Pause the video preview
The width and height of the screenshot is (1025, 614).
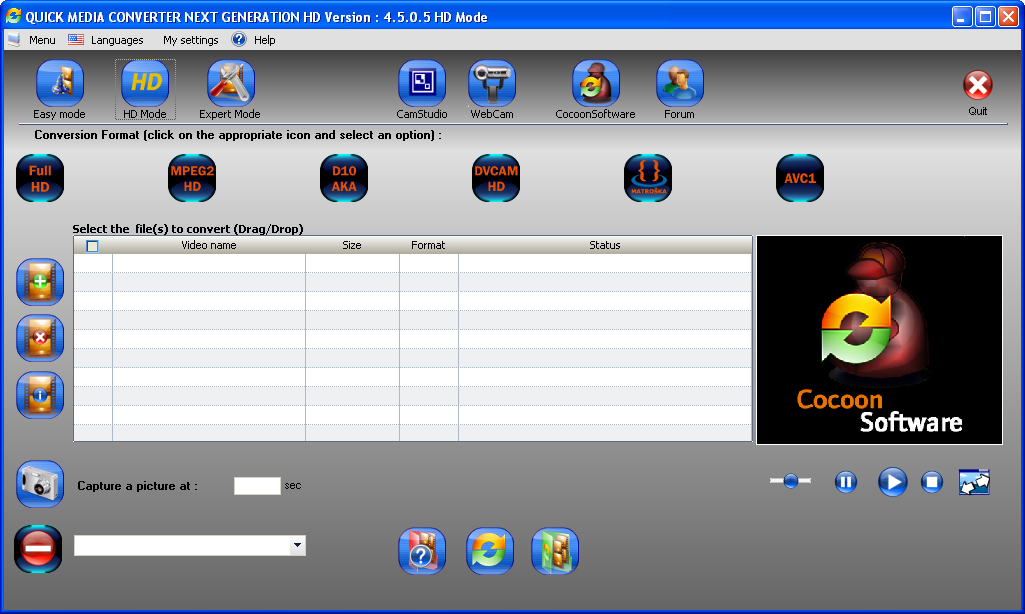[845, 482]
